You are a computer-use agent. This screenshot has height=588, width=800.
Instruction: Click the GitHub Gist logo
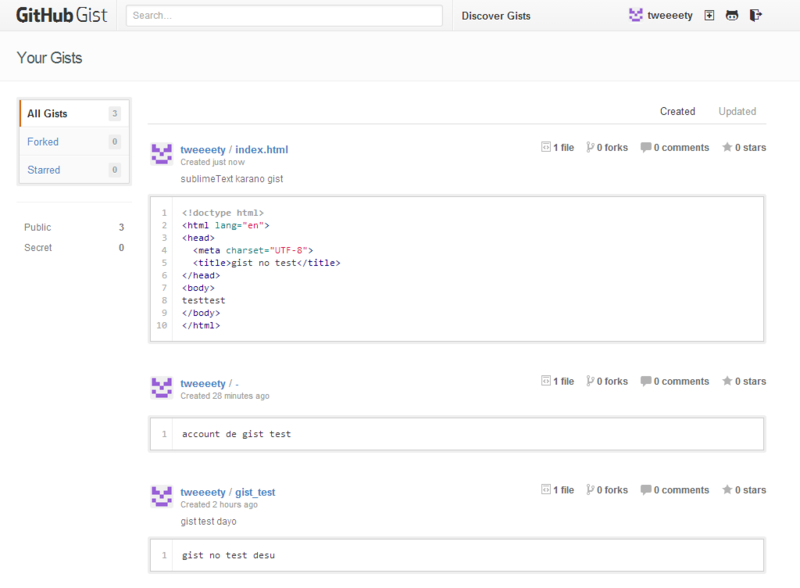(x=62, y=15)
